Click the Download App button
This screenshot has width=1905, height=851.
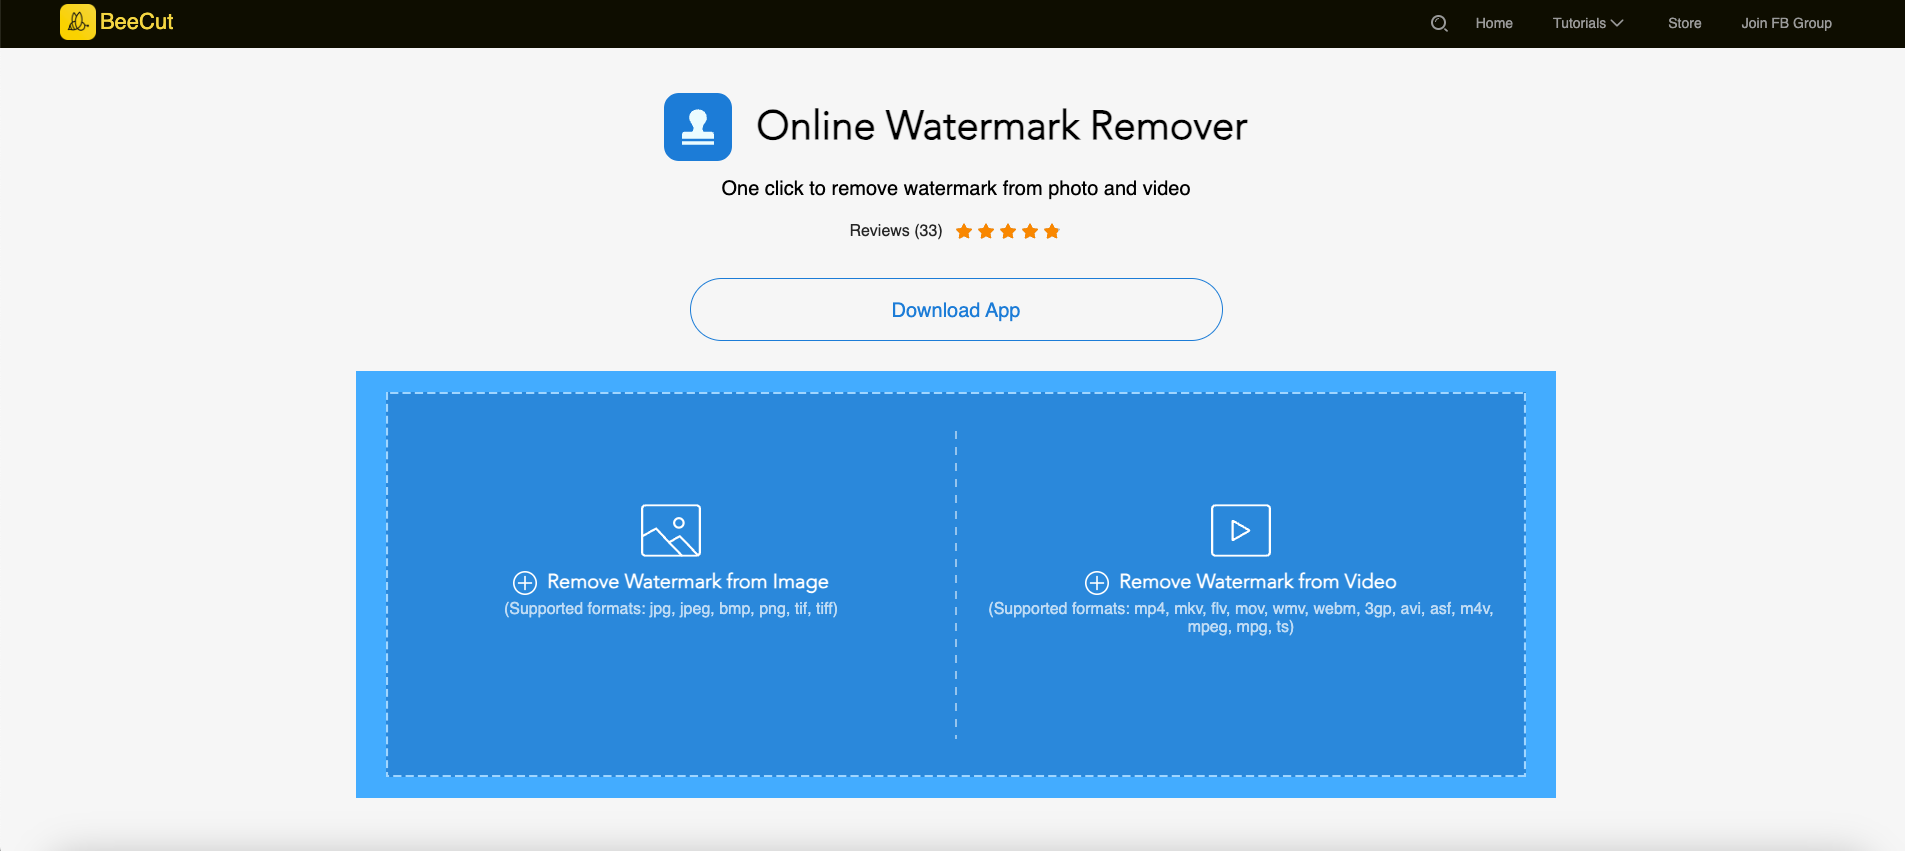956,310
